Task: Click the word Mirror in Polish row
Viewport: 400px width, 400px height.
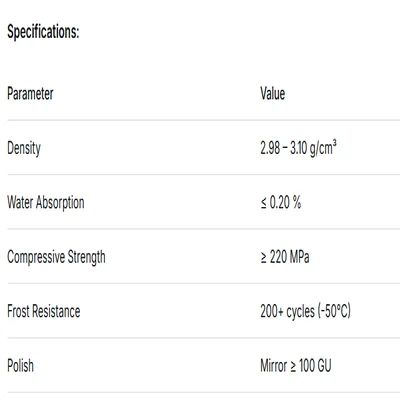Action: click(x=274, y=366)
